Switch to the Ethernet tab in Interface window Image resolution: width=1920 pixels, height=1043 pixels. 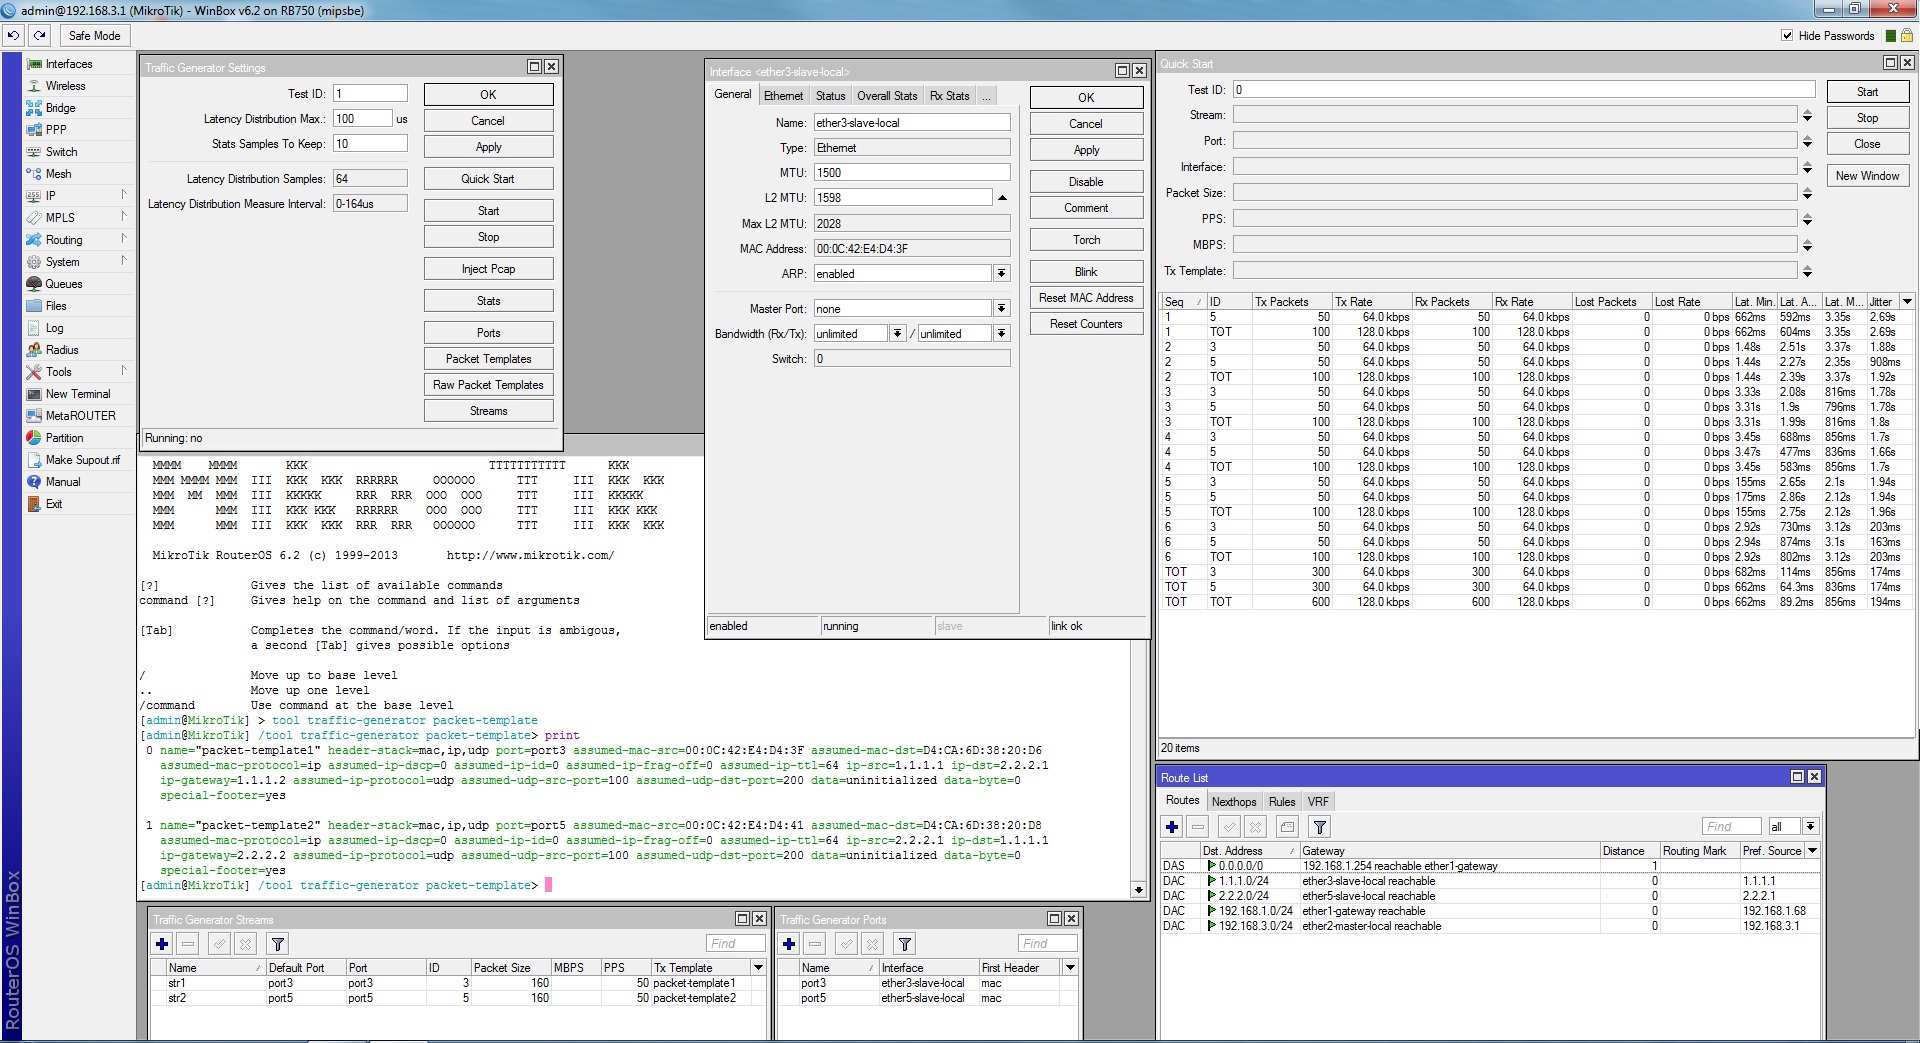783,96
